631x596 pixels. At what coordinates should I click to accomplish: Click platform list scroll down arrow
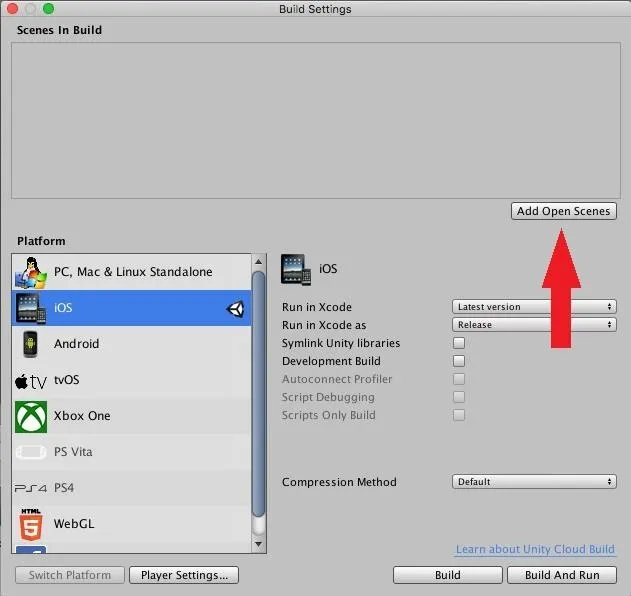258,544
